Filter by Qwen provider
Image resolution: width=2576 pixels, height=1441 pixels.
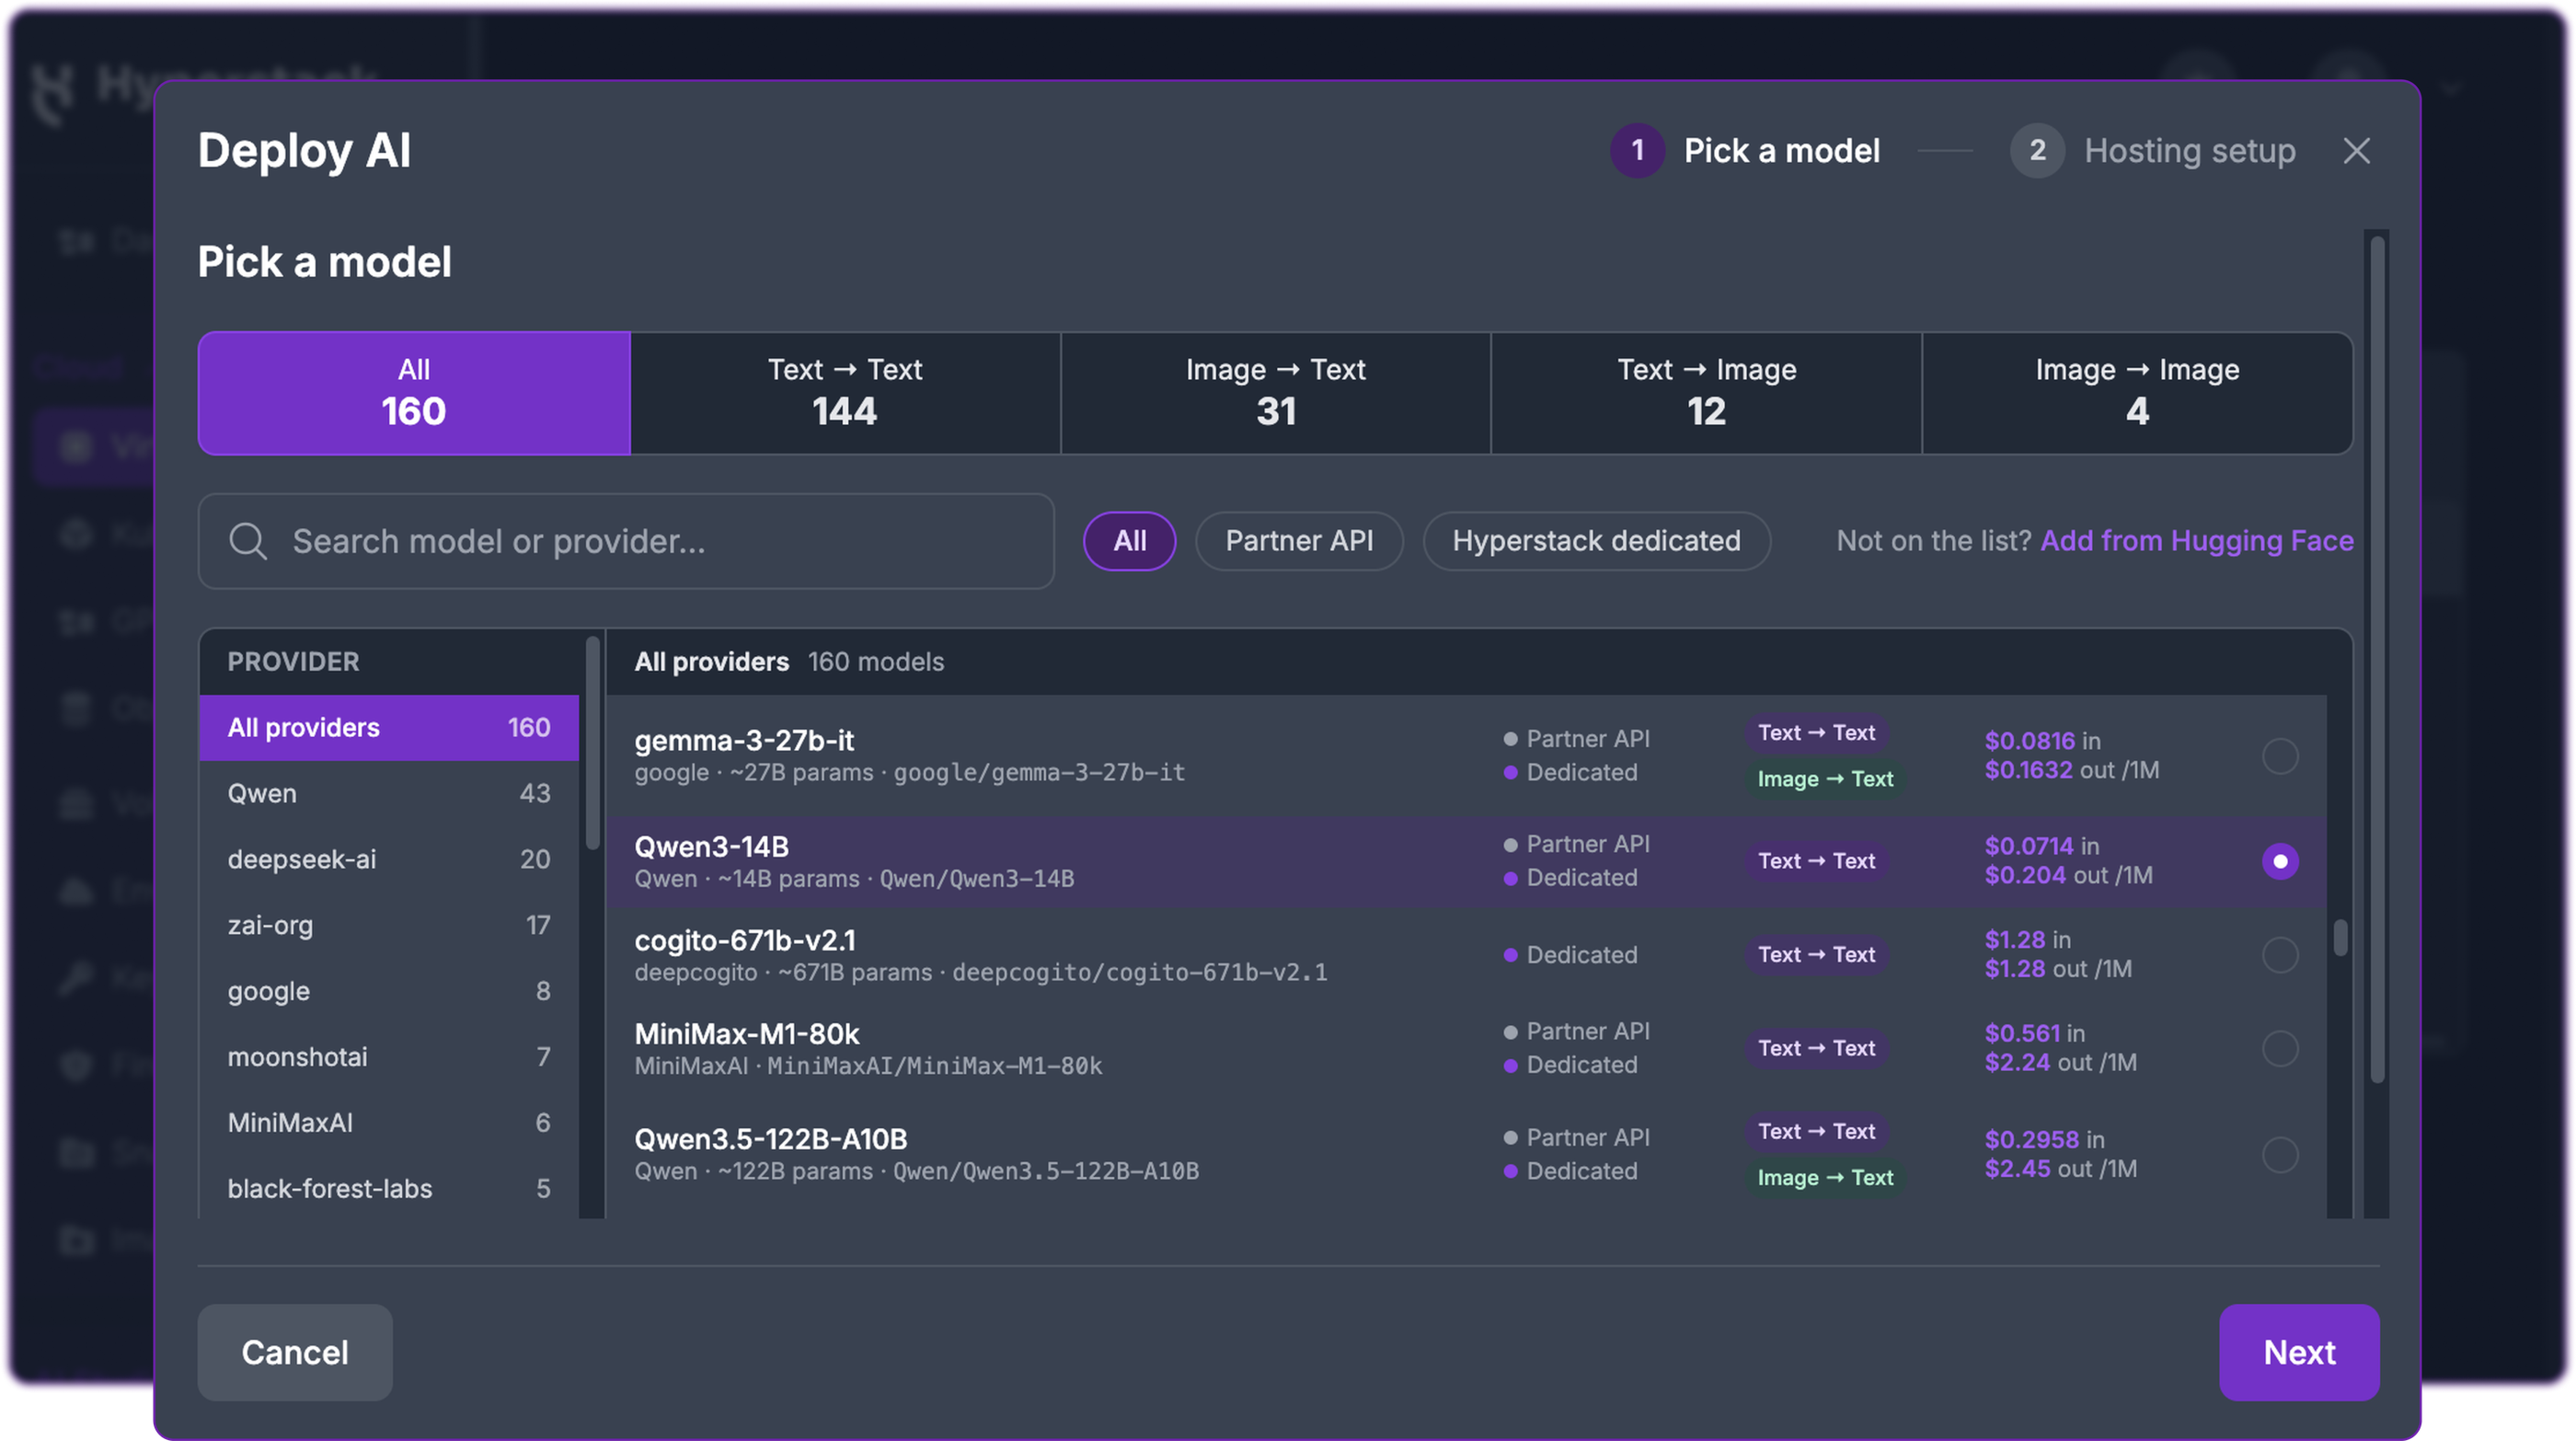pyautogui.click(x=389, y=793)
